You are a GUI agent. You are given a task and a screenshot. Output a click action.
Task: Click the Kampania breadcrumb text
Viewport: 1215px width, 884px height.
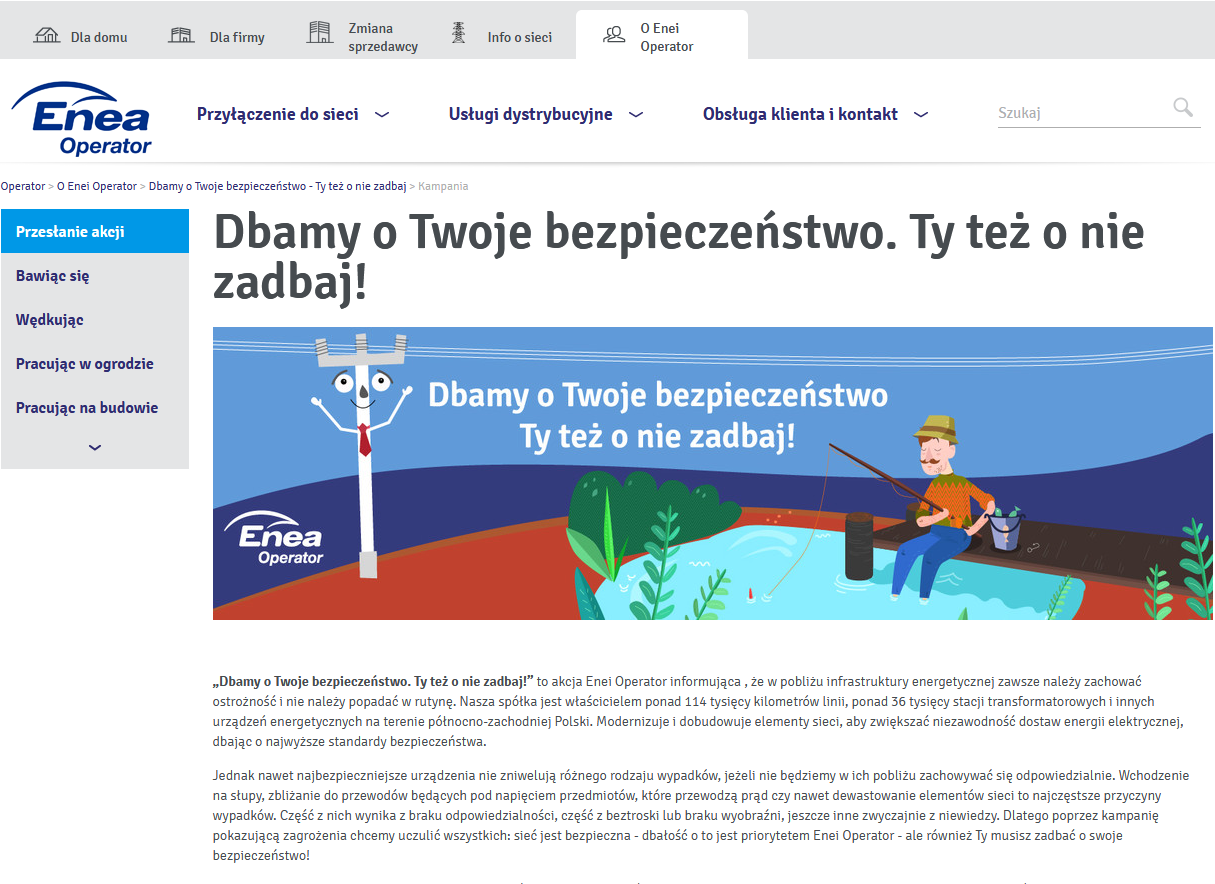[443, 186]
